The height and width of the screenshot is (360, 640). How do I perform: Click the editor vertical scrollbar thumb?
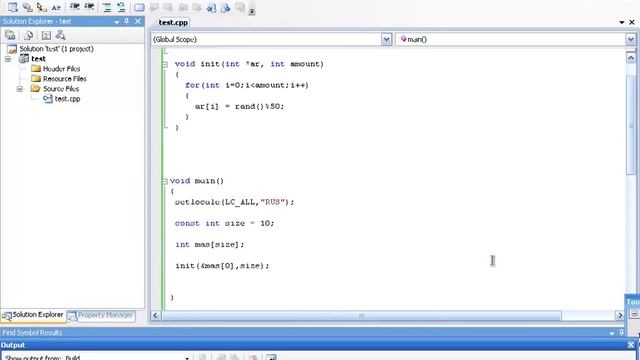[x=631, y=124]
